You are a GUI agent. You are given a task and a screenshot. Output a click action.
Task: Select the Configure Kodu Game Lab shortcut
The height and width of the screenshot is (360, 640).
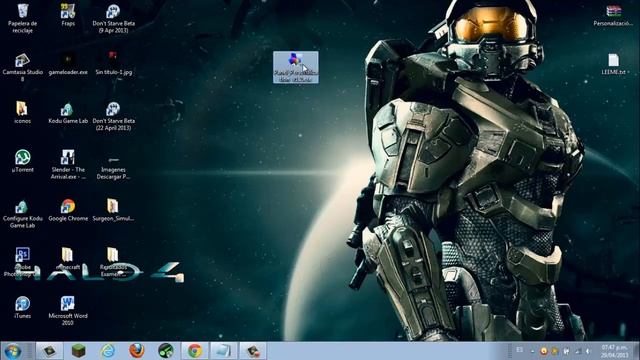coord(22,213)
